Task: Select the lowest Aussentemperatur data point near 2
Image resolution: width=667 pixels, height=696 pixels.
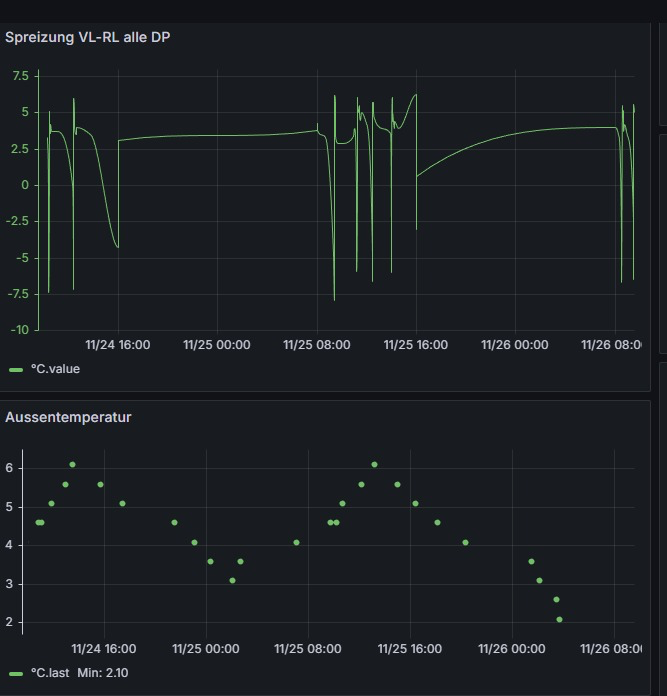Action: tap(559, 620)
